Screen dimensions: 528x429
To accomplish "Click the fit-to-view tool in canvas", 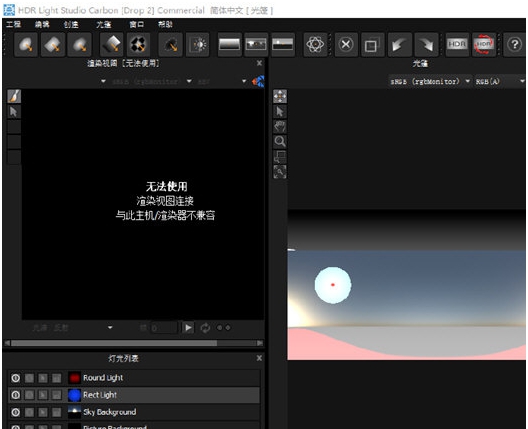I will (x=280, y=172).
